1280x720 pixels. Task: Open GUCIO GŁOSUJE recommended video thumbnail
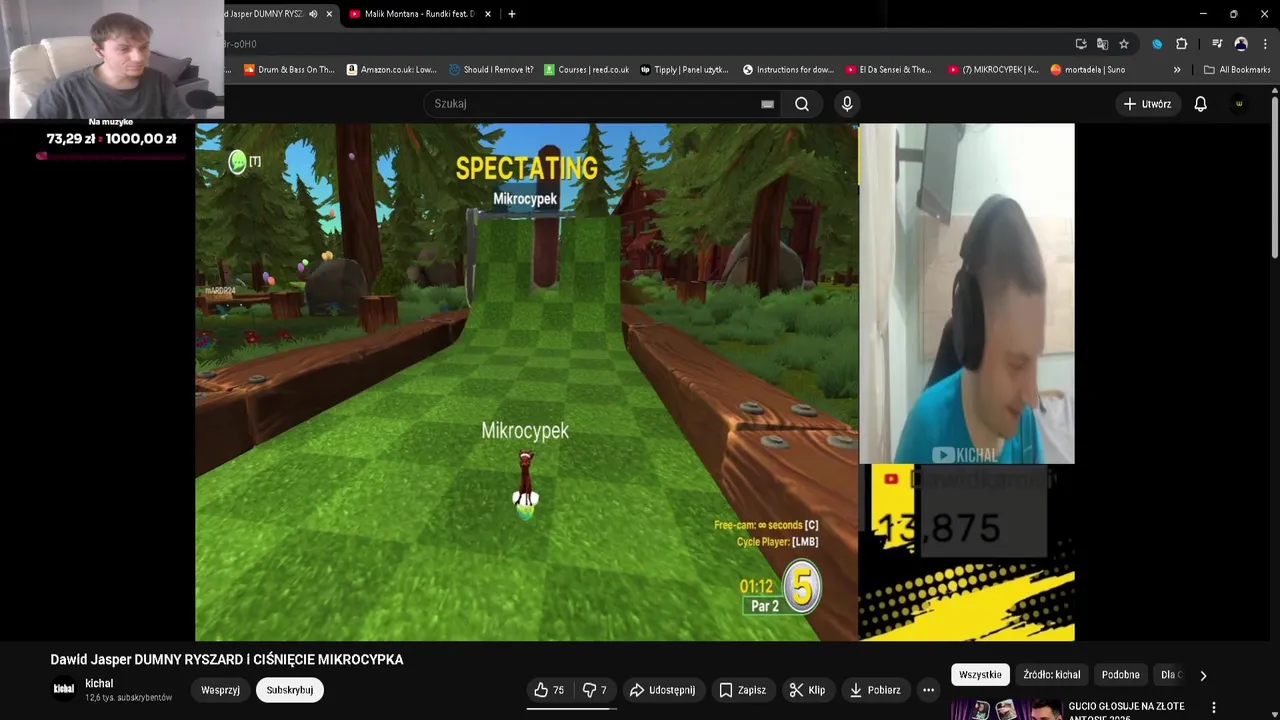click(1005, 710)
